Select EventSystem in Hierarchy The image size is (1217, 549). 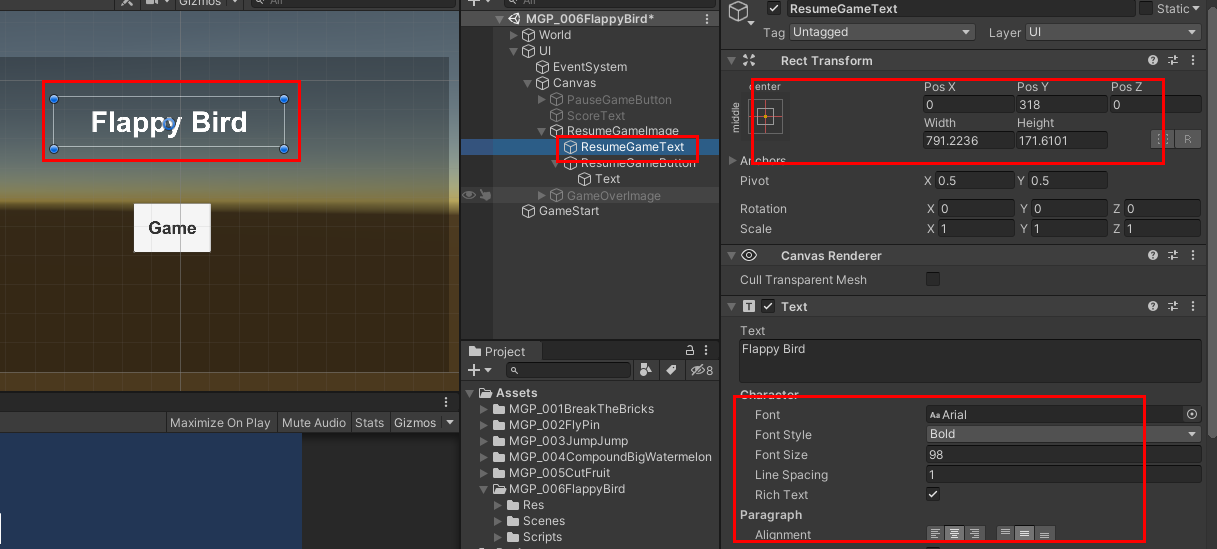(x=590, y=67)
